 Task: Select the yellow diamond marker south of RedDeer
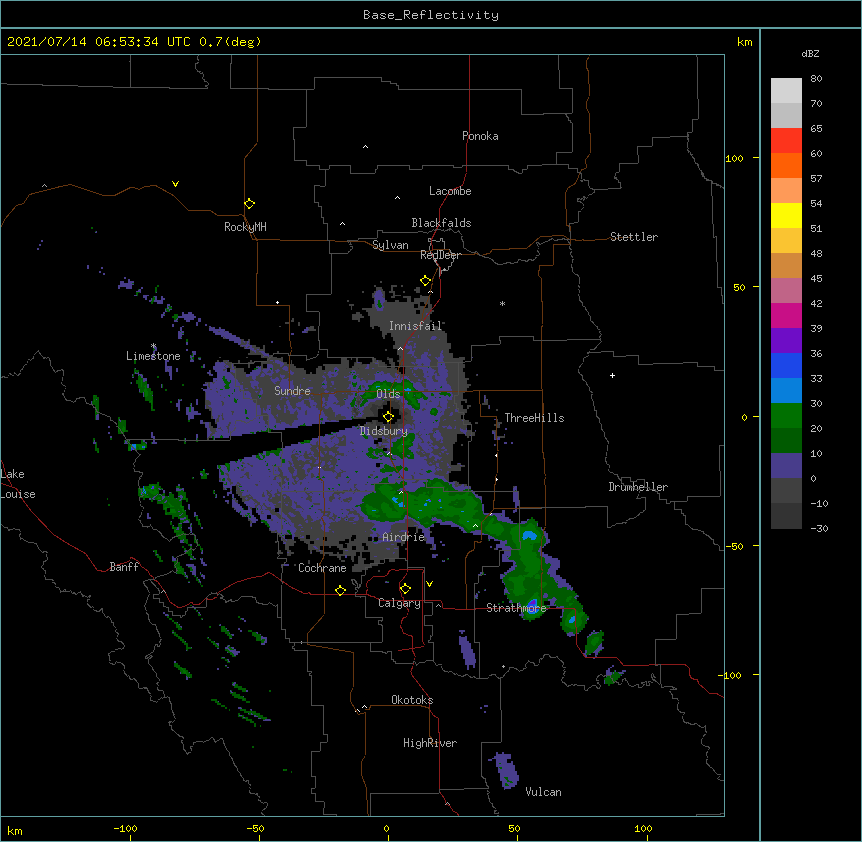pos(426,281)
